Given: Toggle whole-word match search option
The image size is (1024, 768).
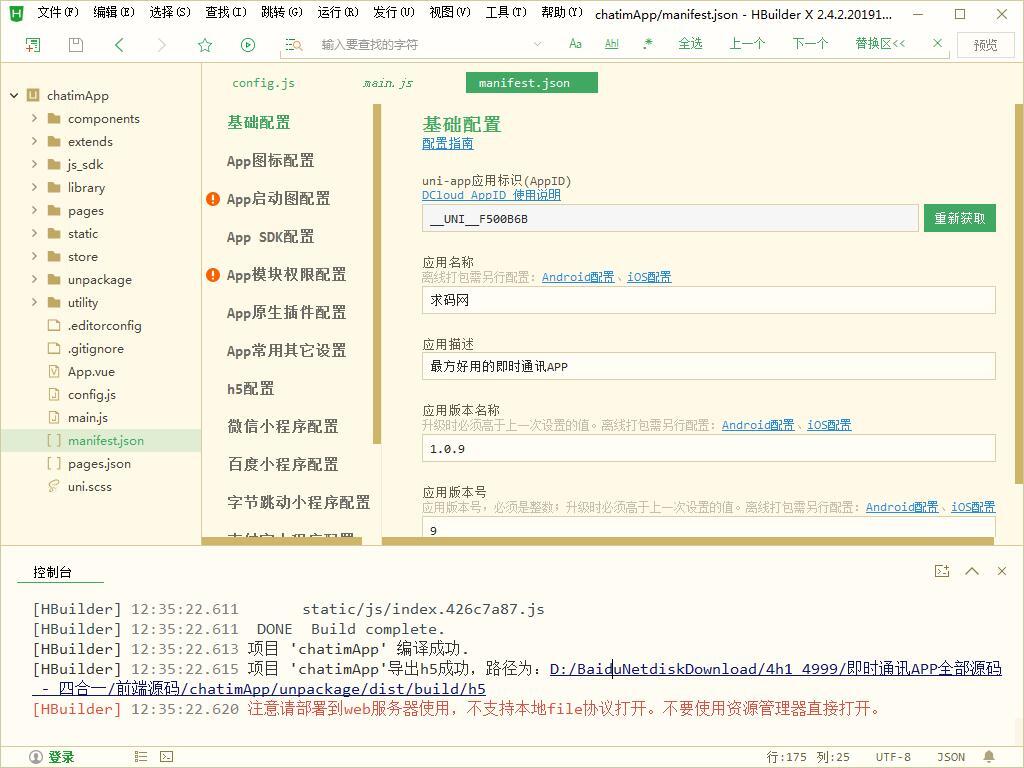Looking at the screenshot, I should (x=612, y=44).
